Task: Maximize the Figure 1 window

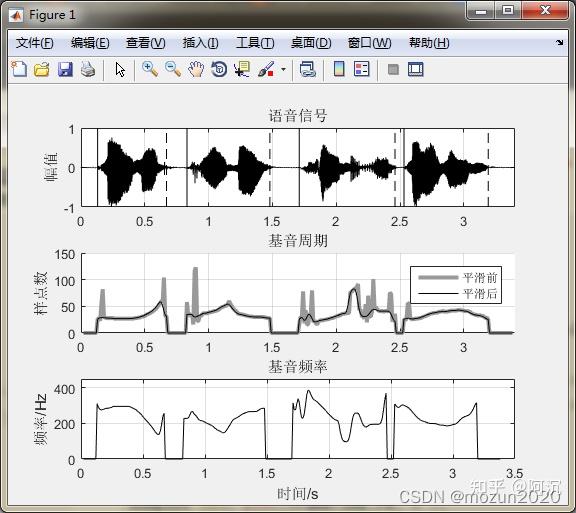Action: point(508,10)
